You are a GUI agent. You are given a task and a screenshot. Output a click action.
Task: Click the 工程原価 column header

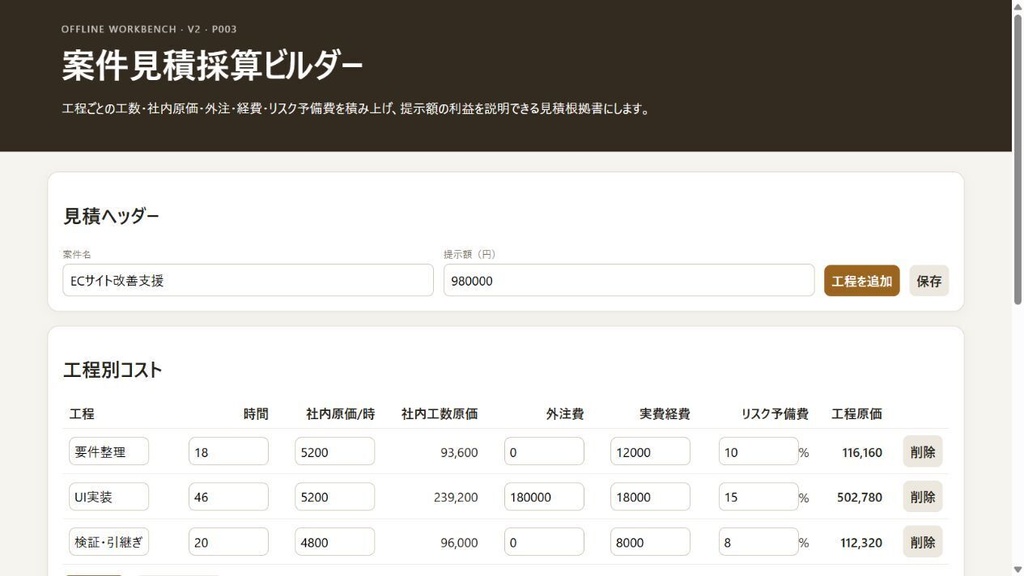(856, 413)
